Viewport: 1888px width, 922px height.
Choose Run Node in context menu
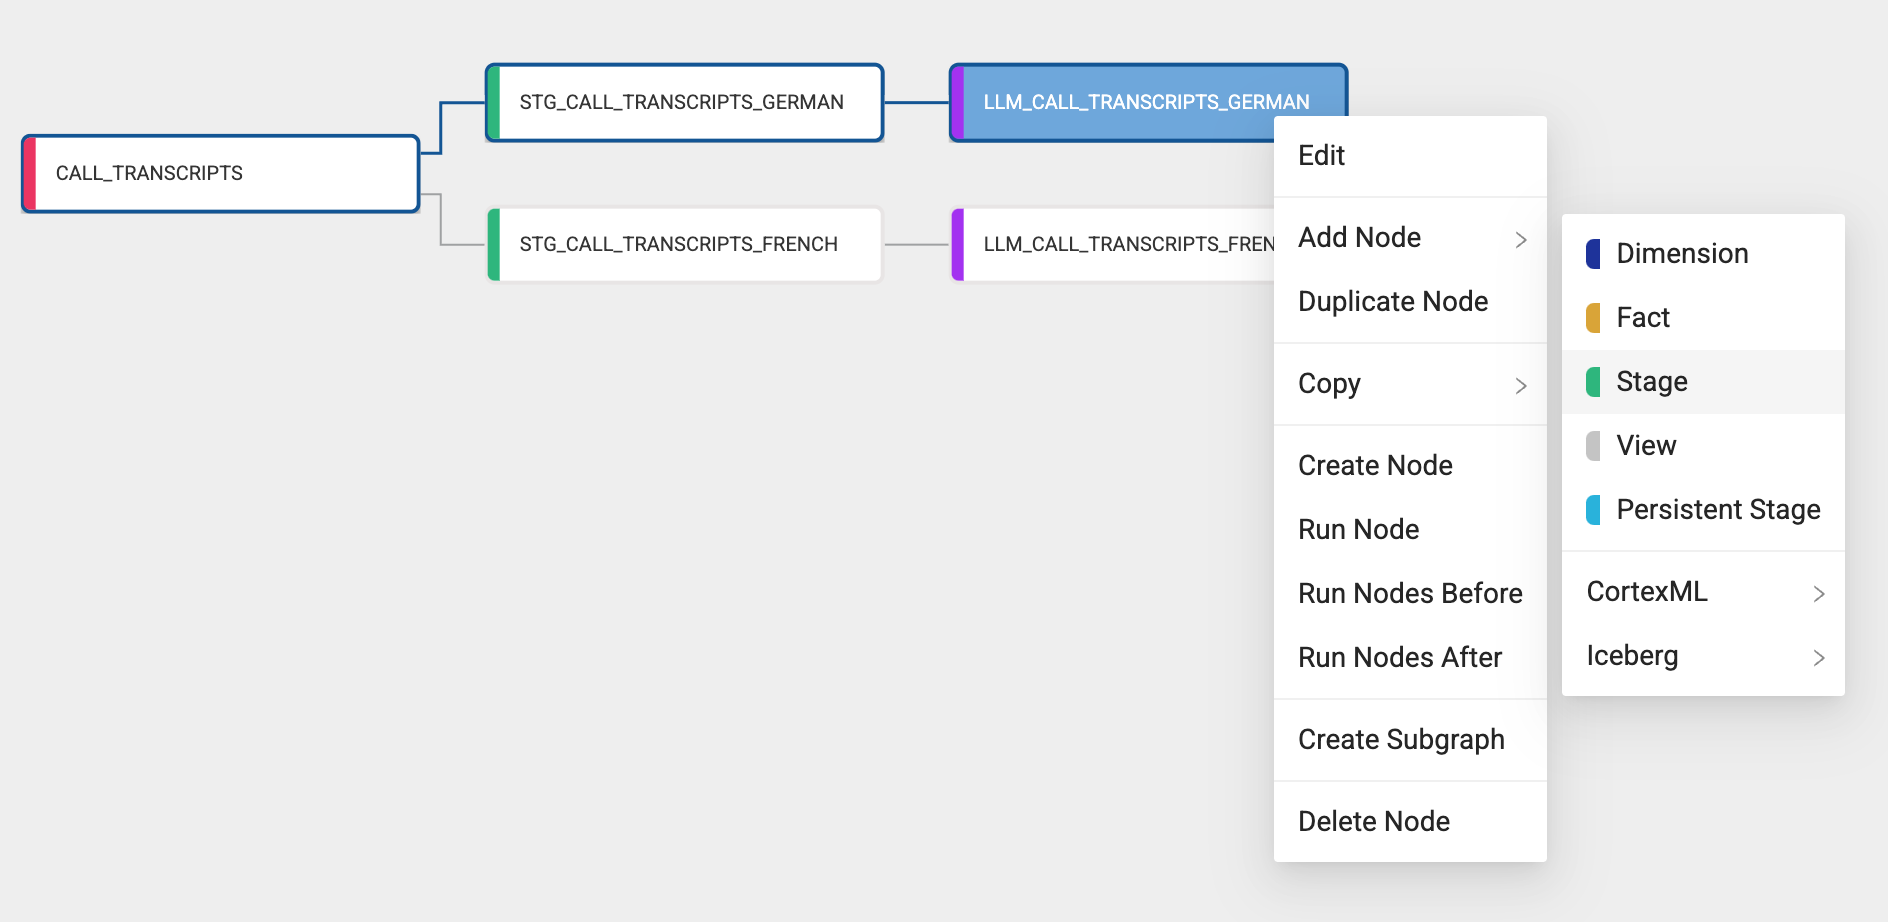pos(1410,530)
